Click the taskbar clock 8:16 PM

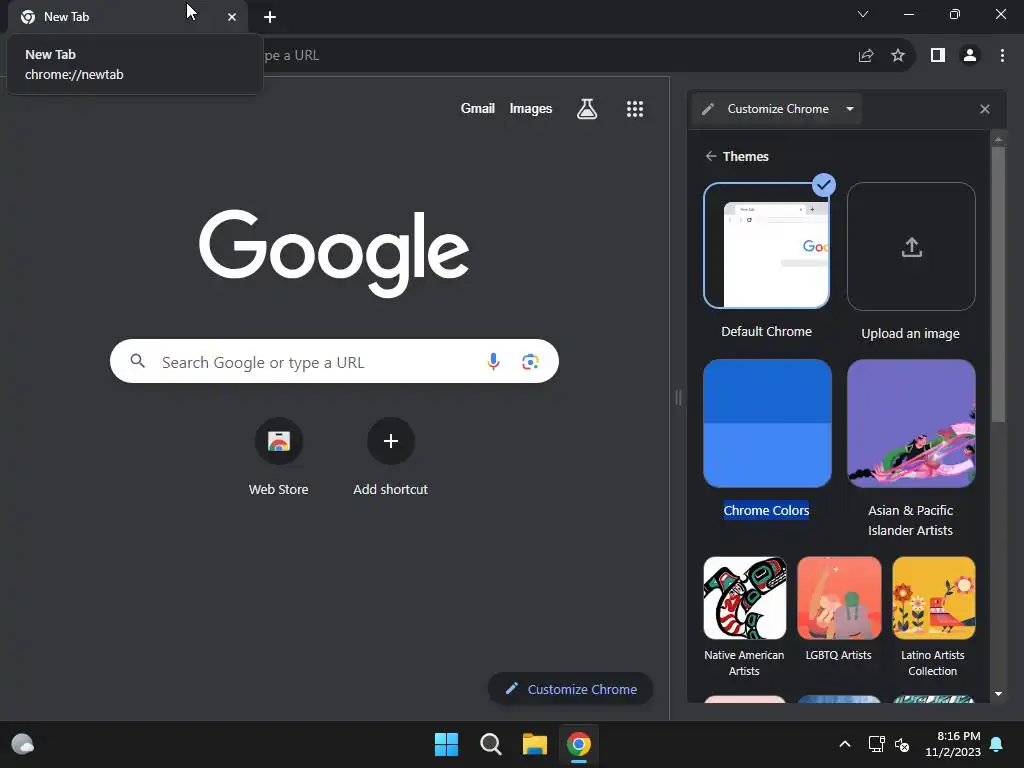[953, 744]
